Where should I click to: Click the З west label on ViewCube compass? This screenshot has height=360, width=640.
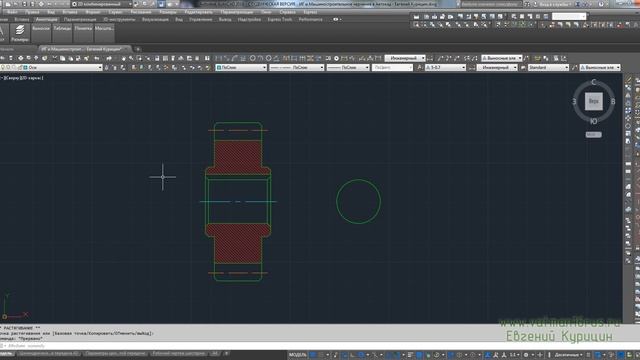[574, 101]
